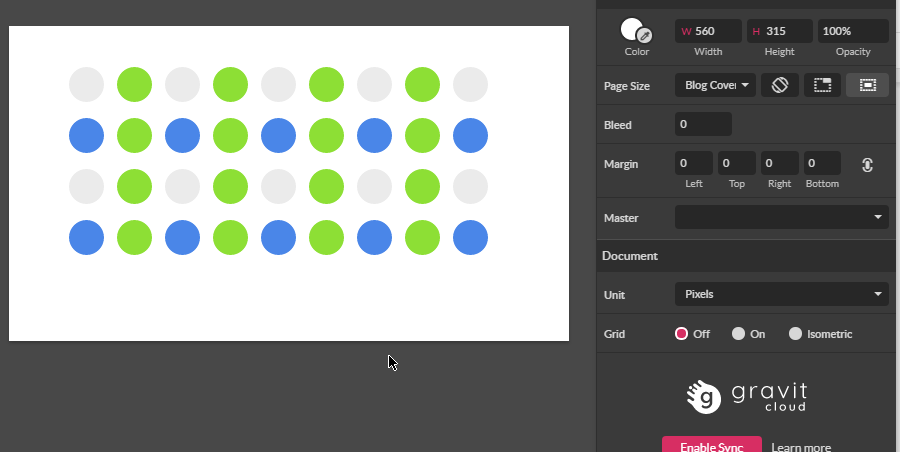Screen dimensions: 900x452
Task: Click the Right margin input
Action: click(x=779, y=163)
